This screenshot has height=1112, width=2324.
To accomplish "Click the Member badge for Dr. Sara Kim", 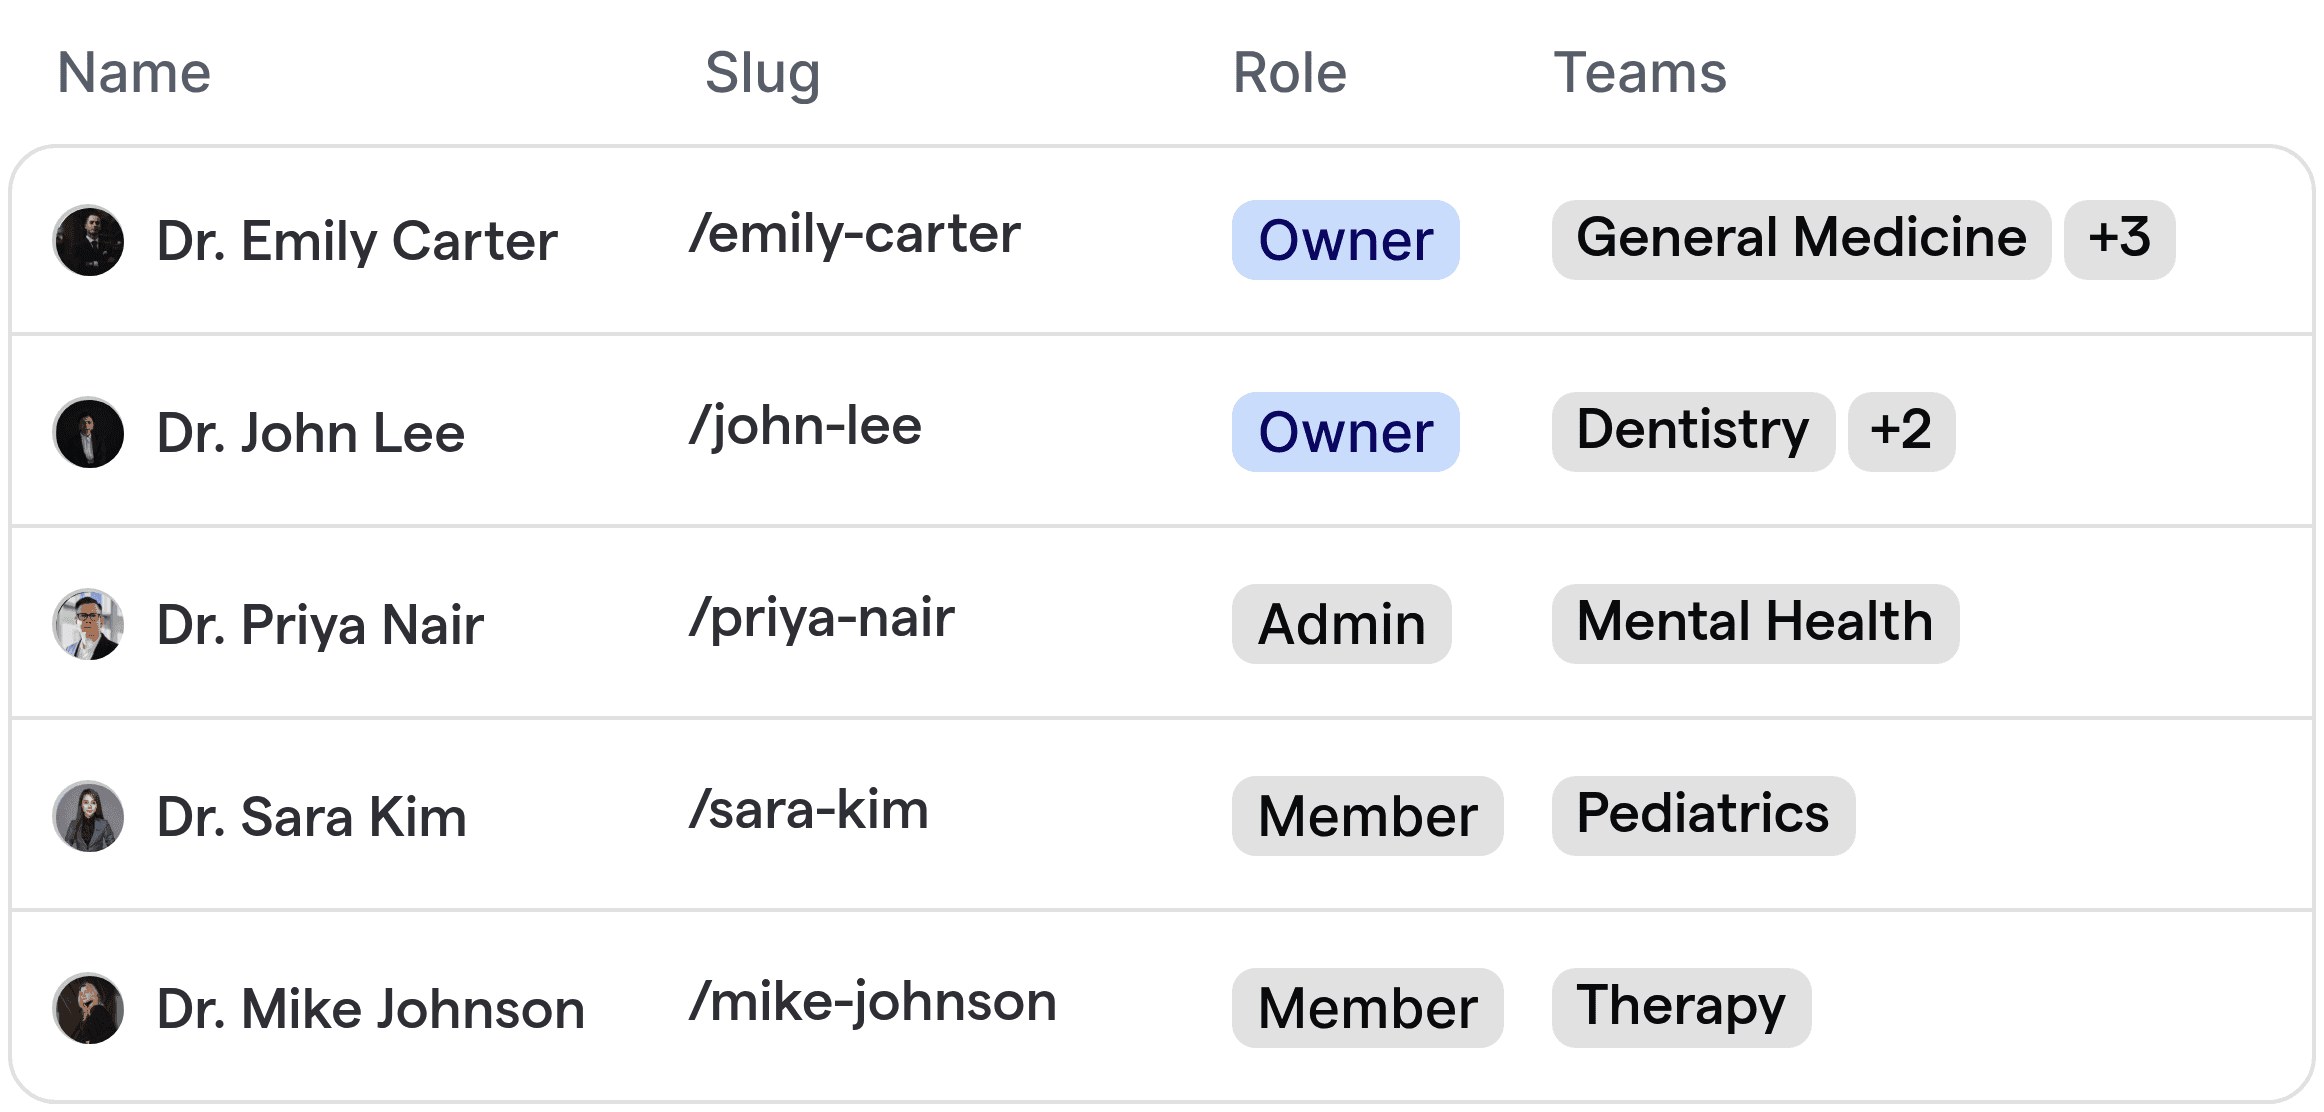I will pyautogui.click(x=1367, y=816).
